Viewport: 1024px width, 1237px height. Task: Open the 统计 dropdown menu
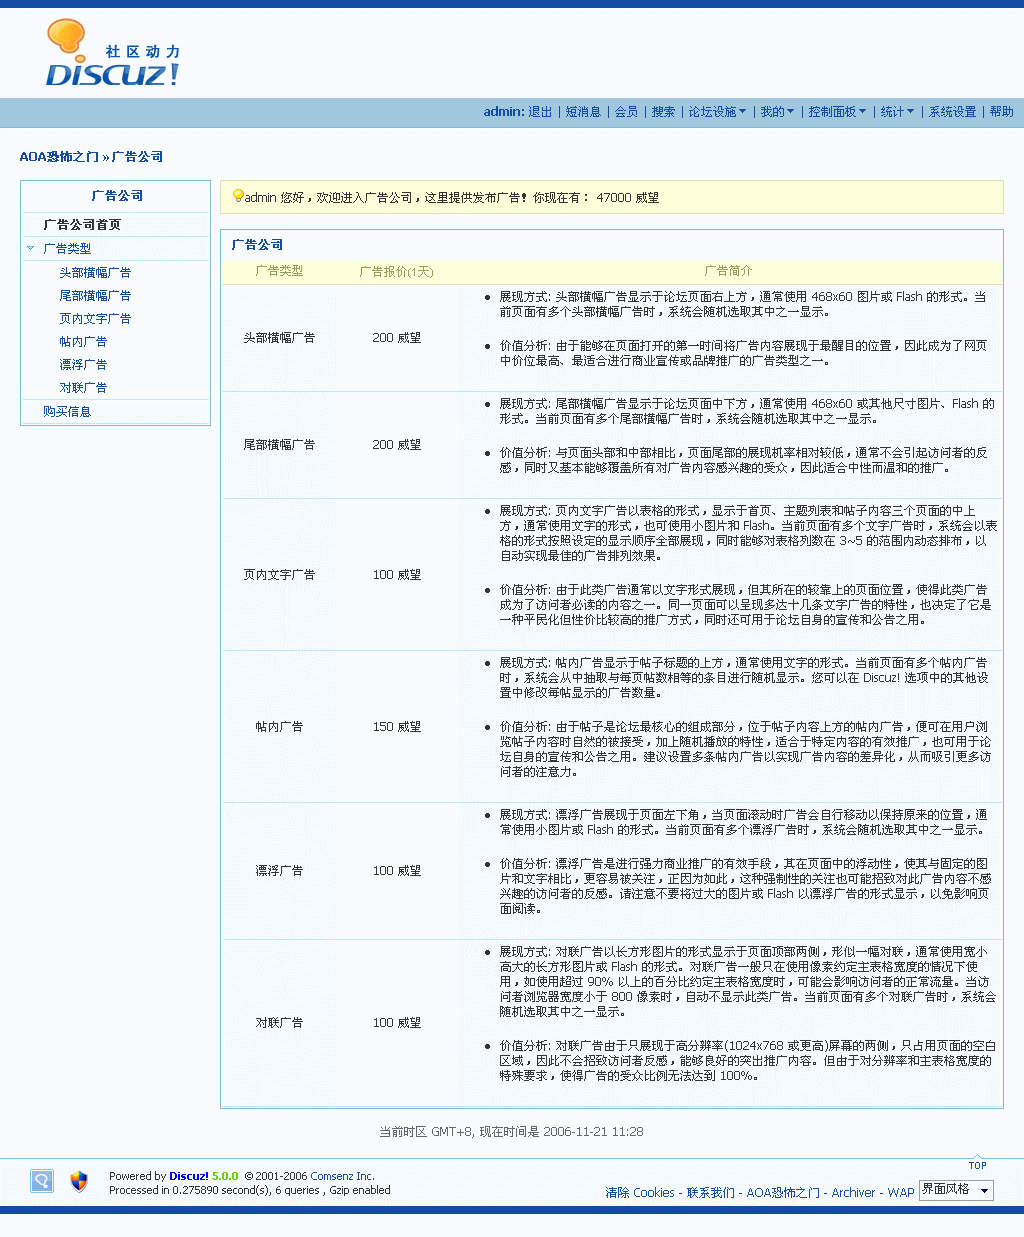click(x=897, y=112)
